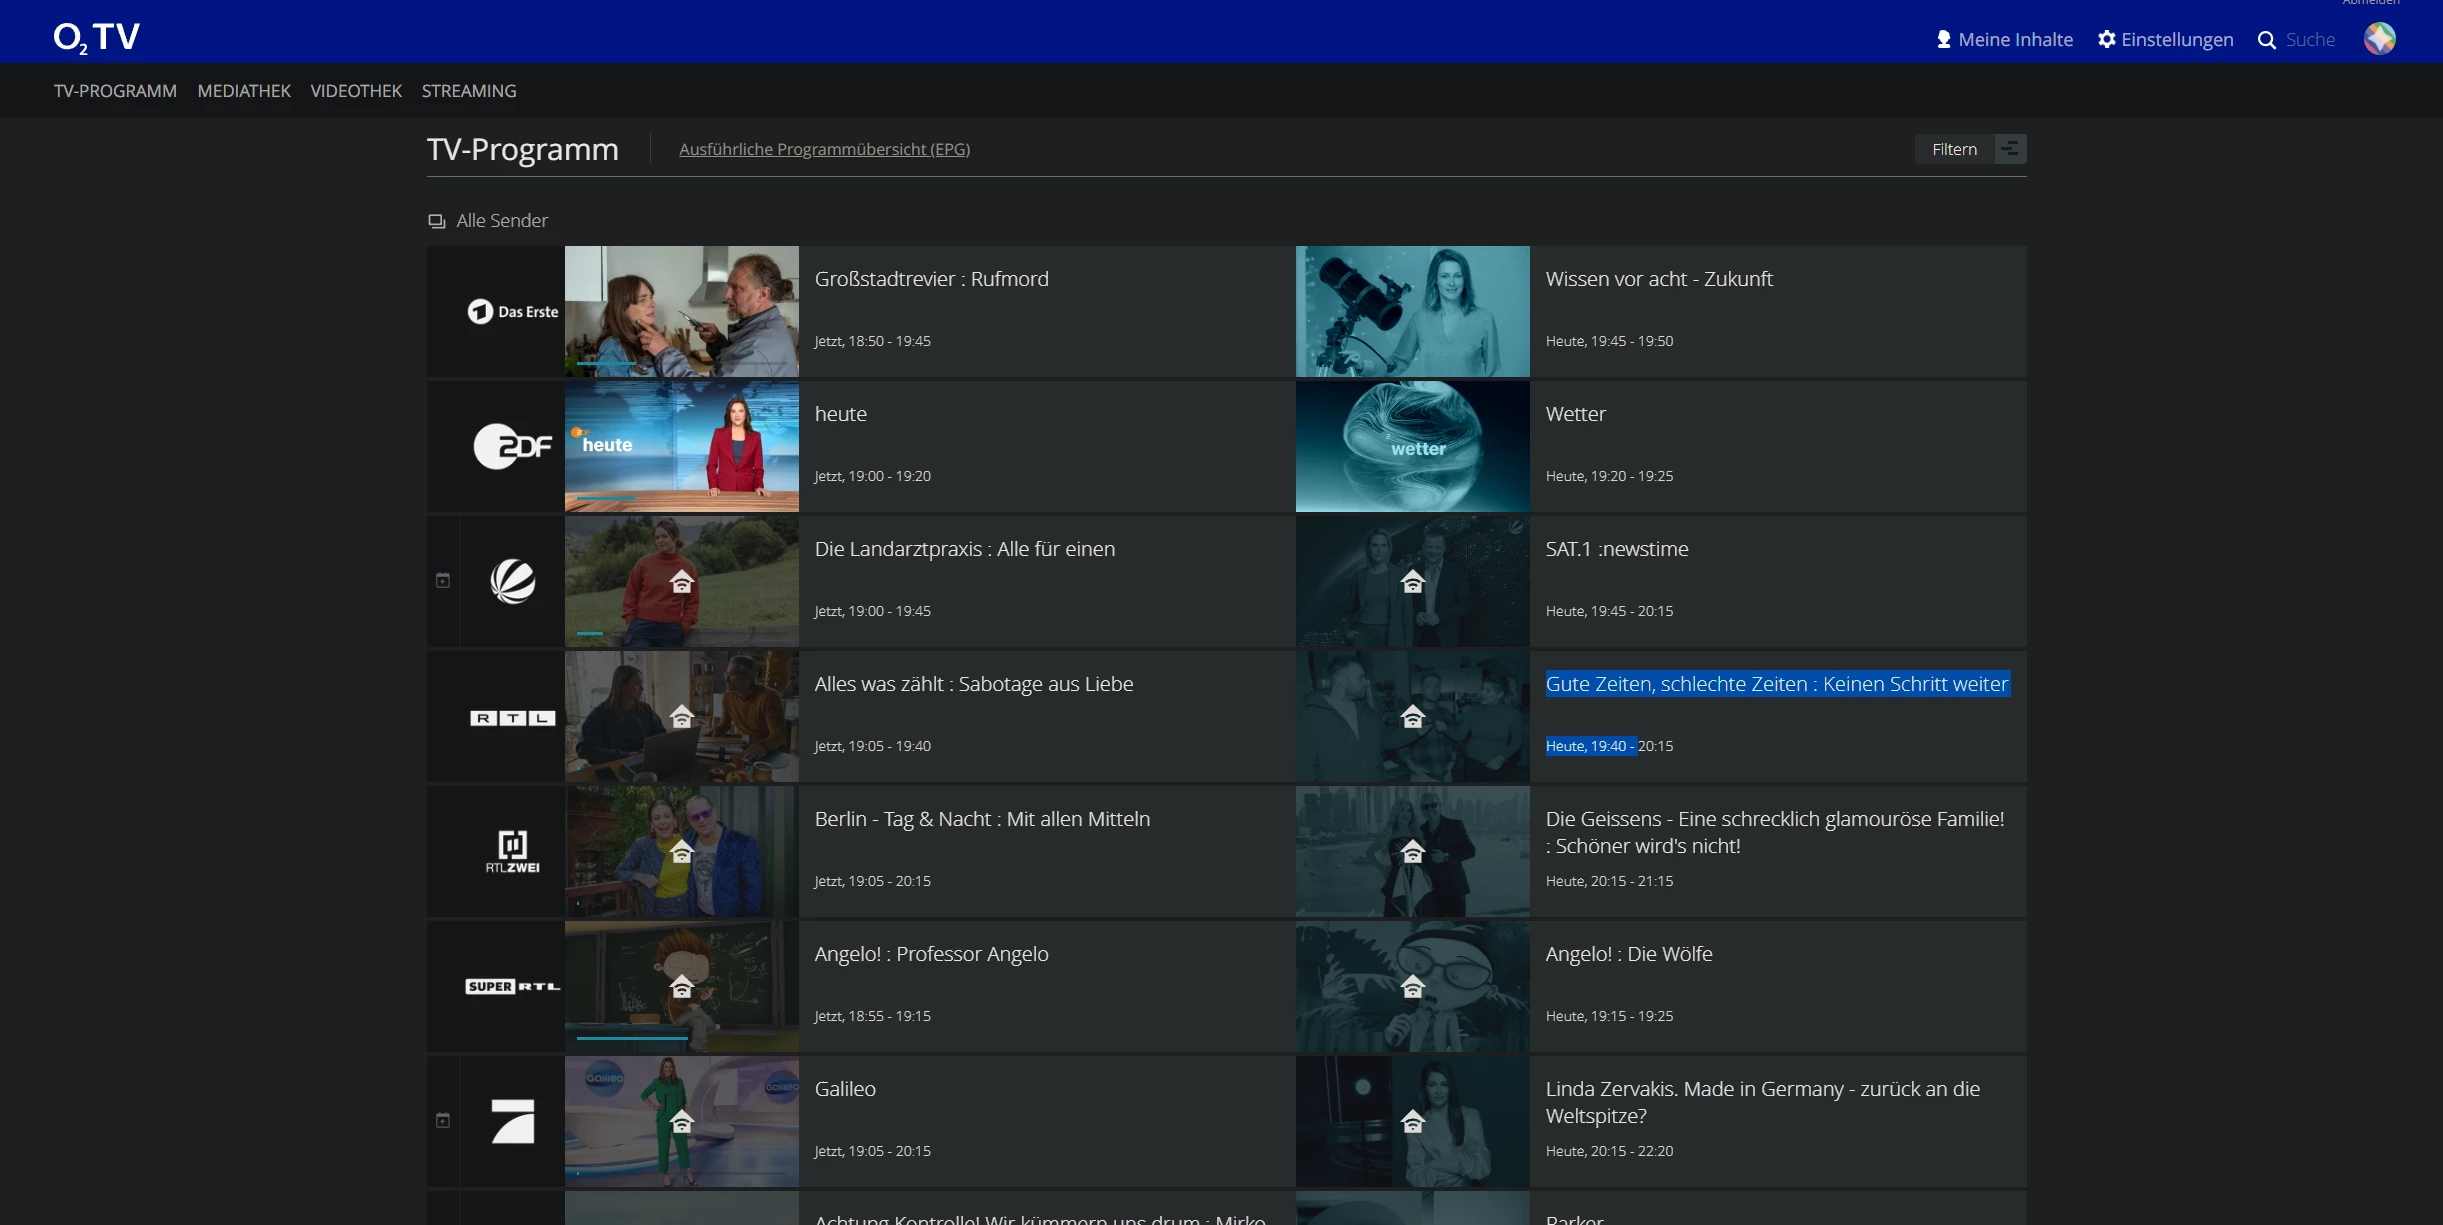Click the O2 TV logo

point(96,38)
